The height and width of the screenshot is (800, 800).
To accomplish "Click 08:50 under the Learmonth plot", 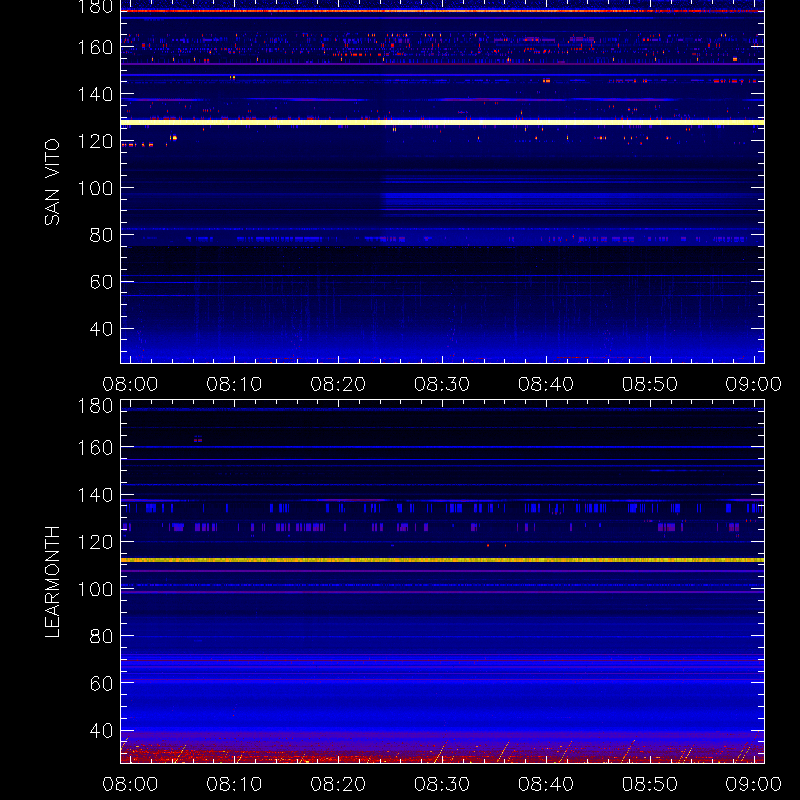I will 649,784.
